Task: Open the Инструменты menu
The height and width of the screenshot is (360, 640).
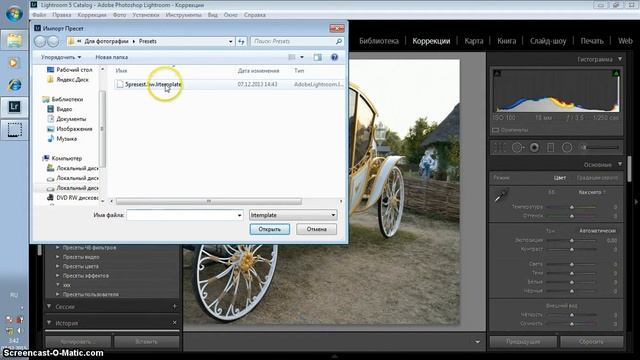Action: pyautogui.click(x=183, y=15)
